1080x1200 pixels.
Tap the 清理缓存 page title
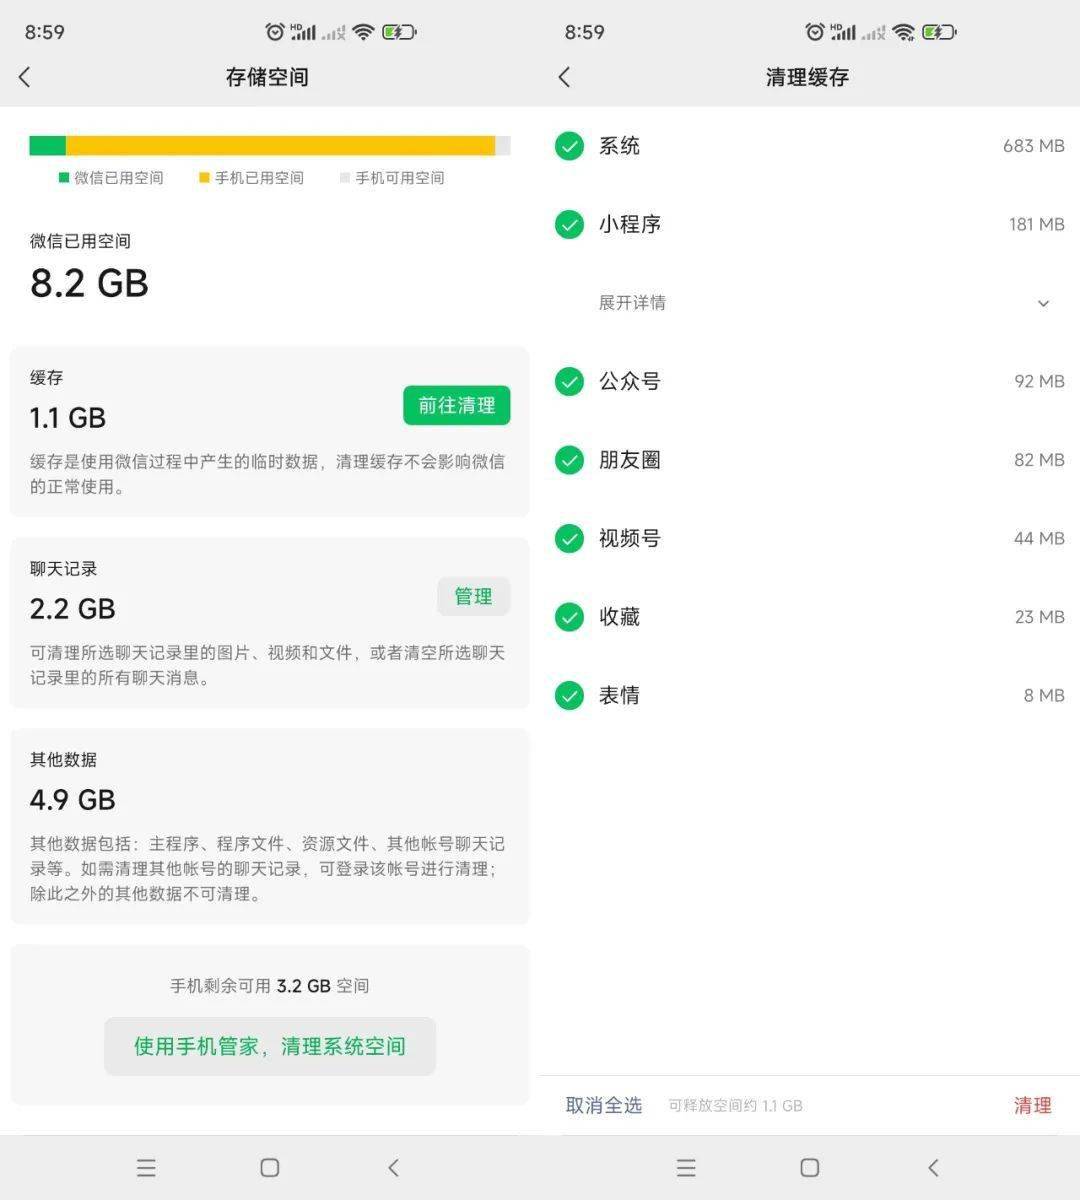pyautogui.click(x=807, y=77)
